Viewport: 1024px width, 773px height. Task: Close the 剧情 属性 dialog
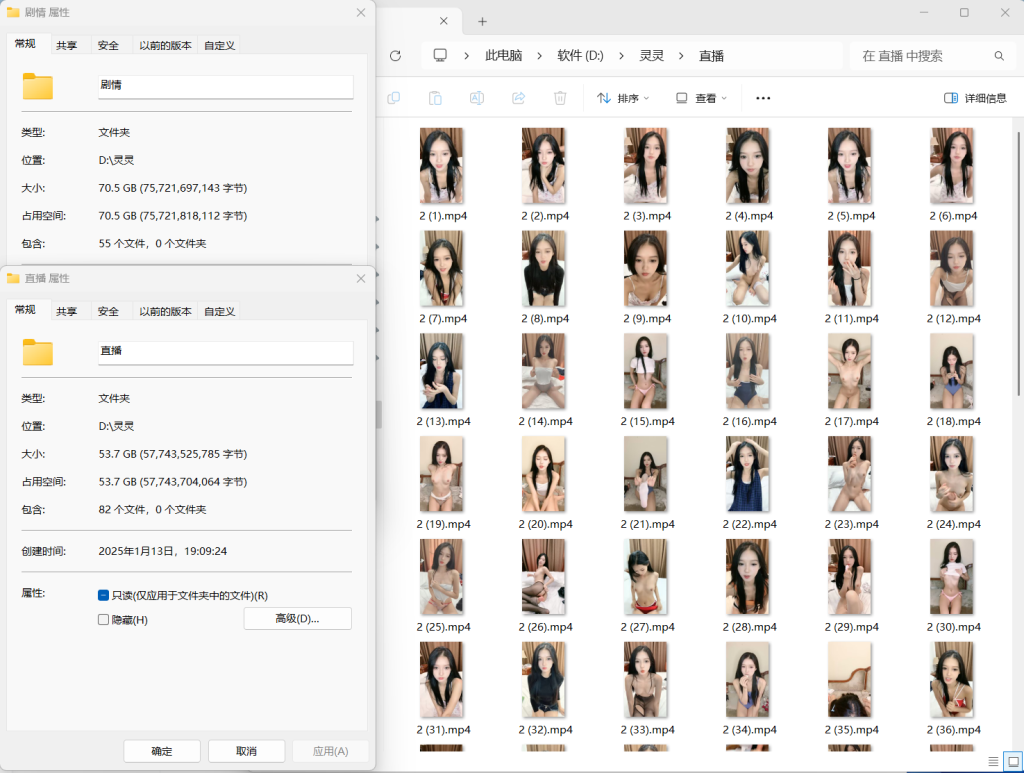click(360, 12)
